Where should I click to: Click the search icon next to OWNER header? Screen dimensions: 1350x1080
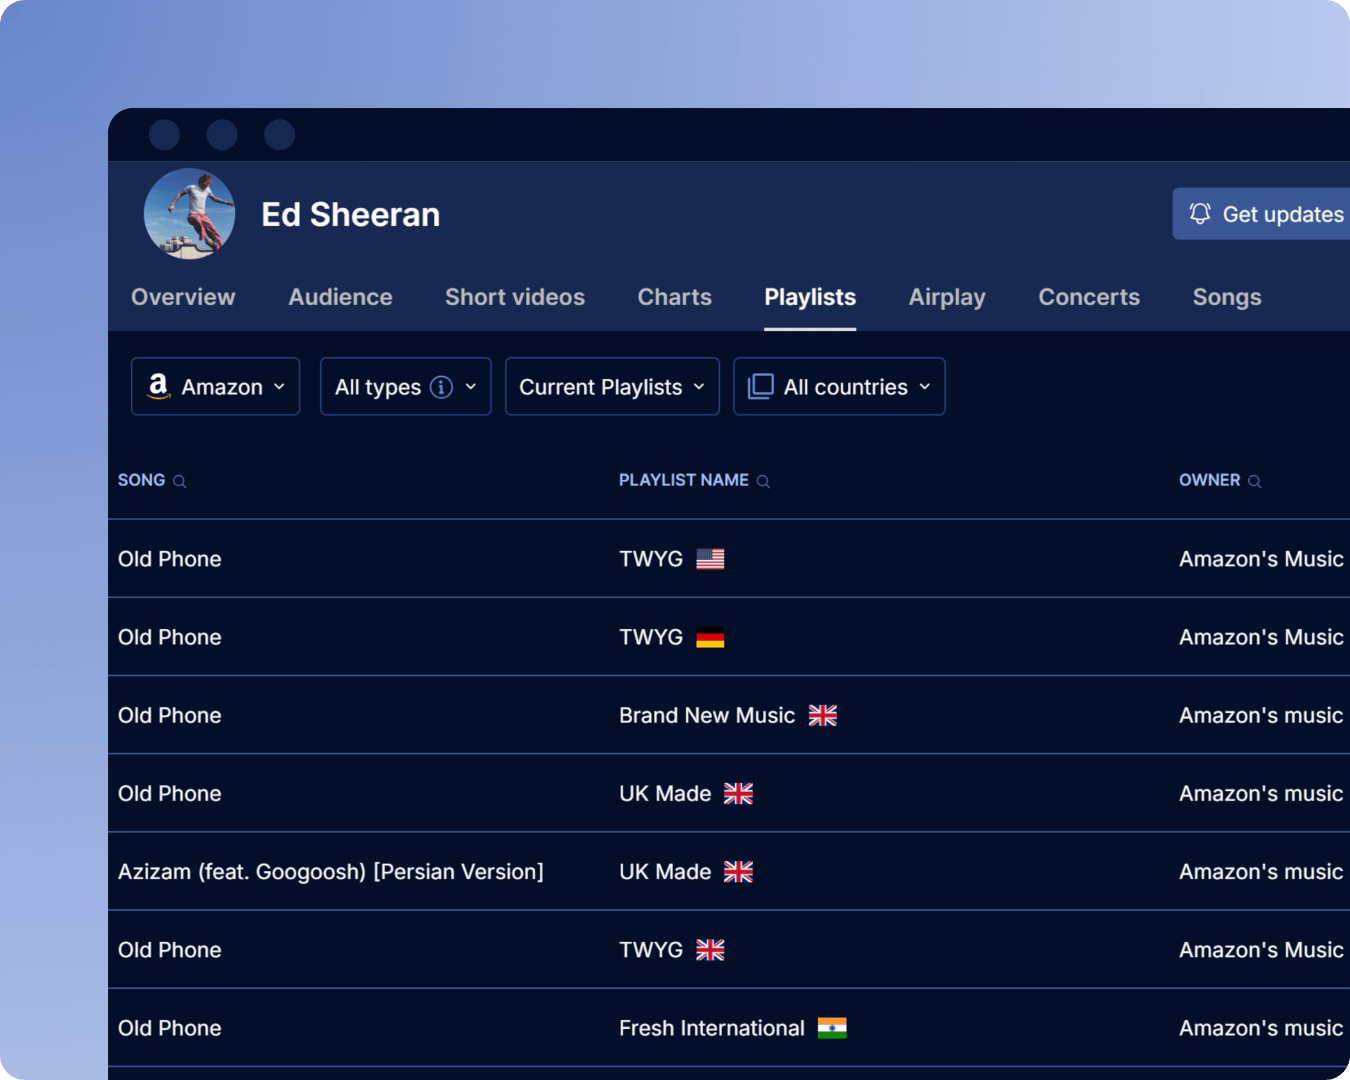[x=1256, y=481]
